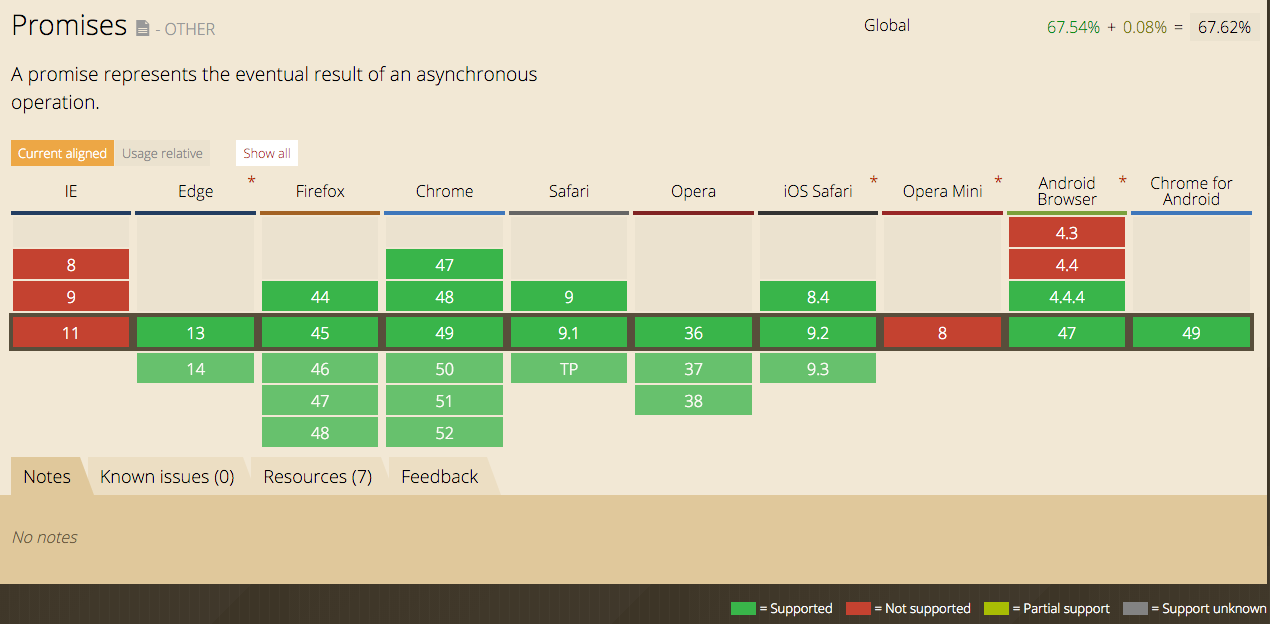1270x624 pixels.
Task: Click IE version 9 cell
Action: [x=71, y=297]
